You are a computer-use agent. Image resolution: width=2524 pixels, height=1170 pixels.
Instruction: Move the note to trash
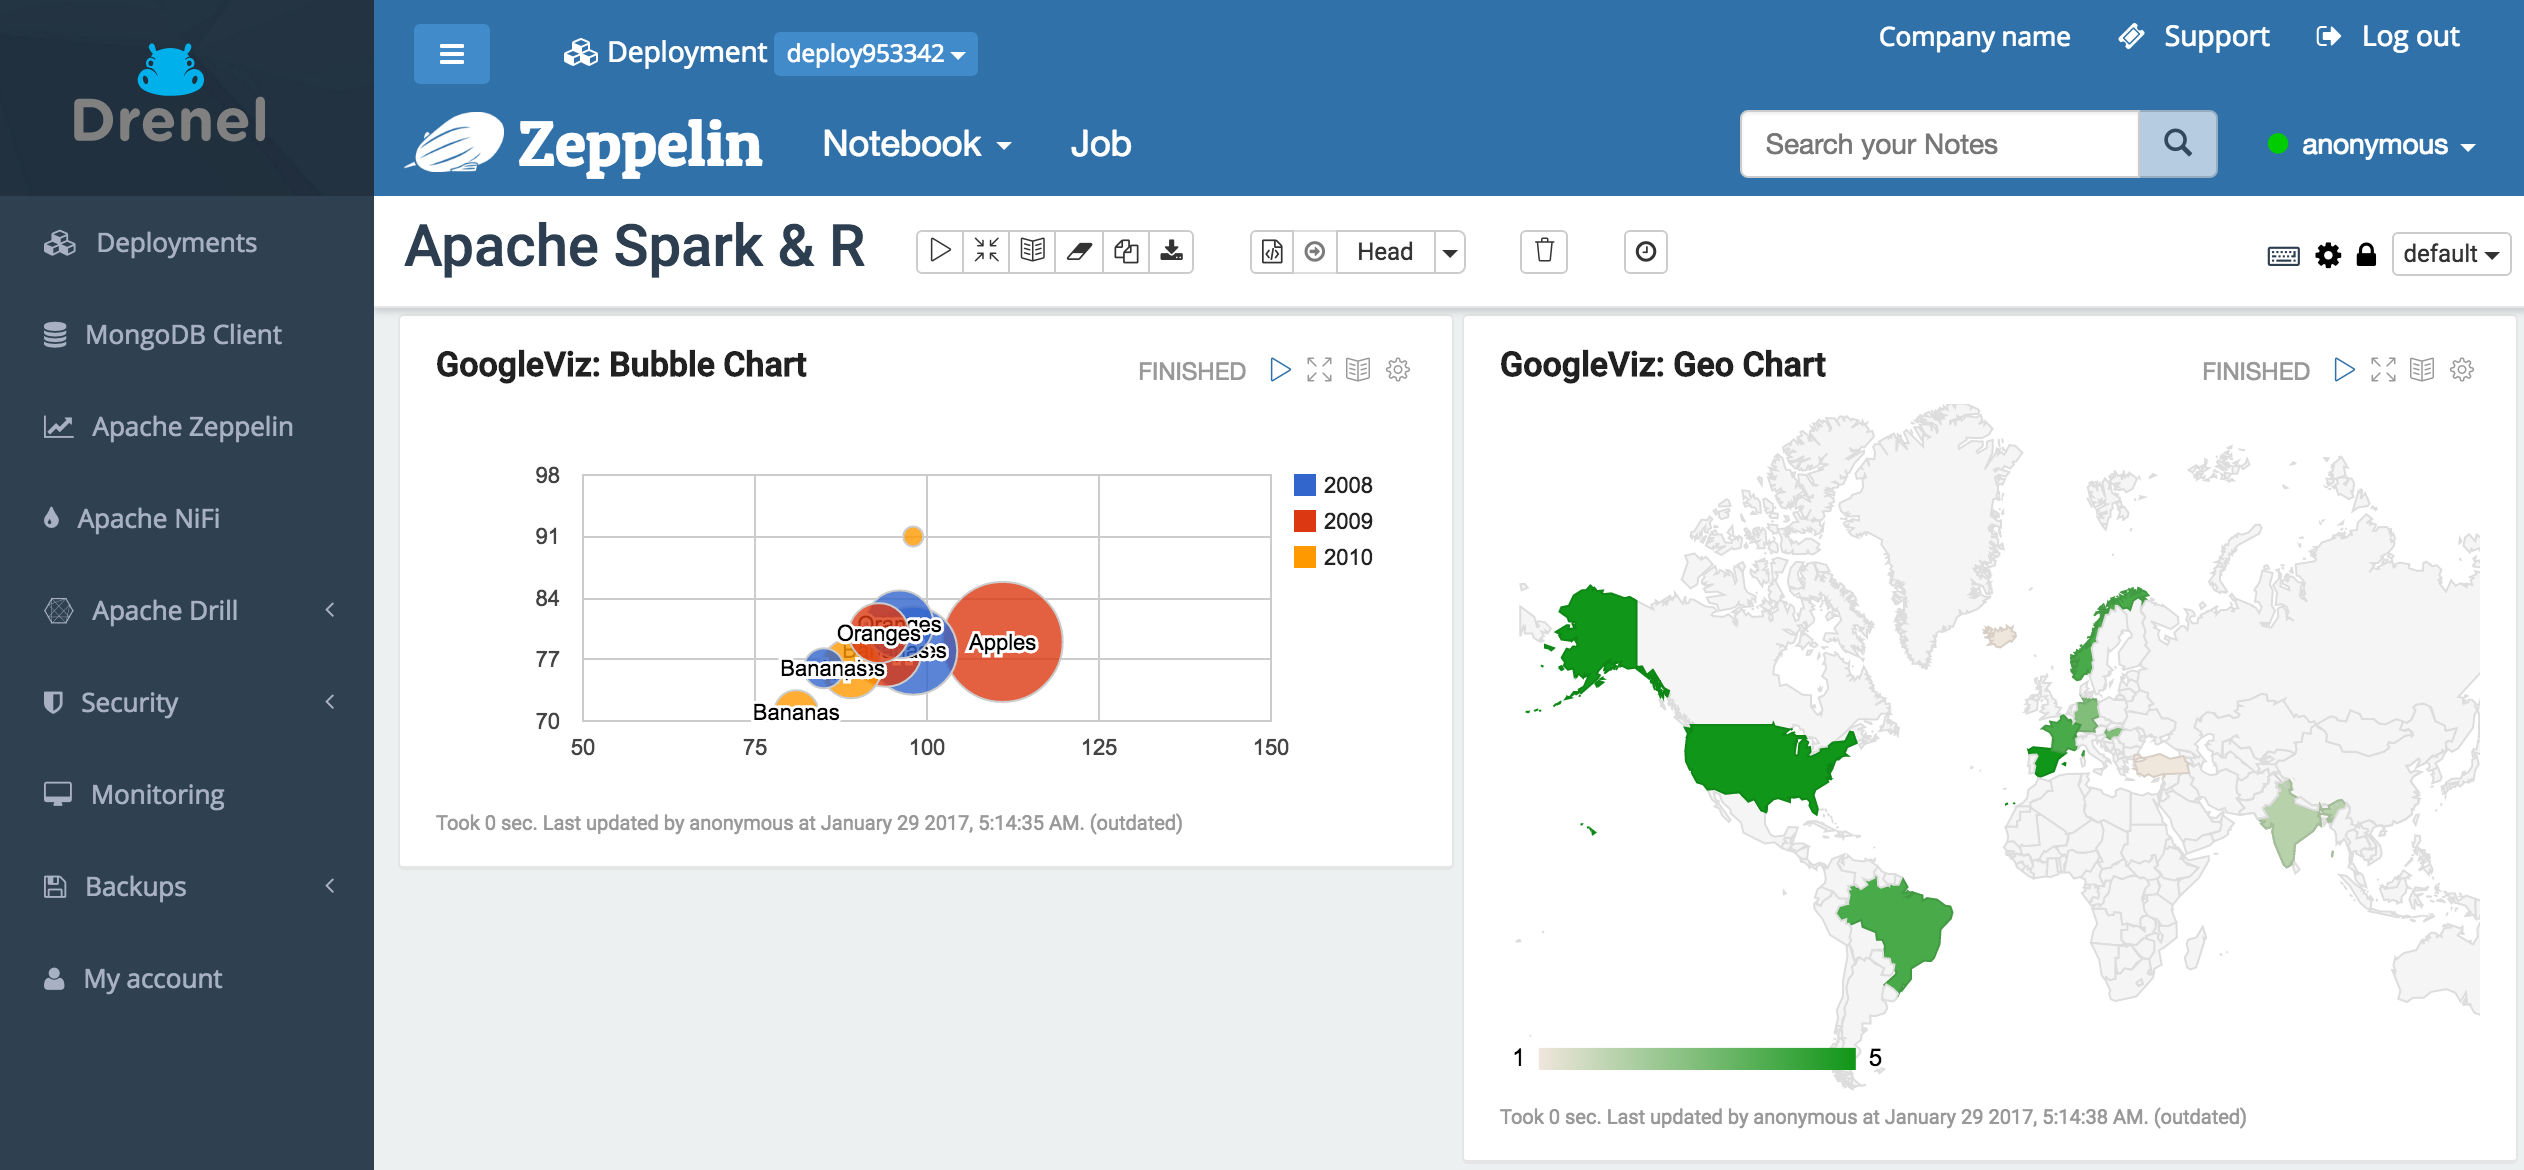point(1544,251)
